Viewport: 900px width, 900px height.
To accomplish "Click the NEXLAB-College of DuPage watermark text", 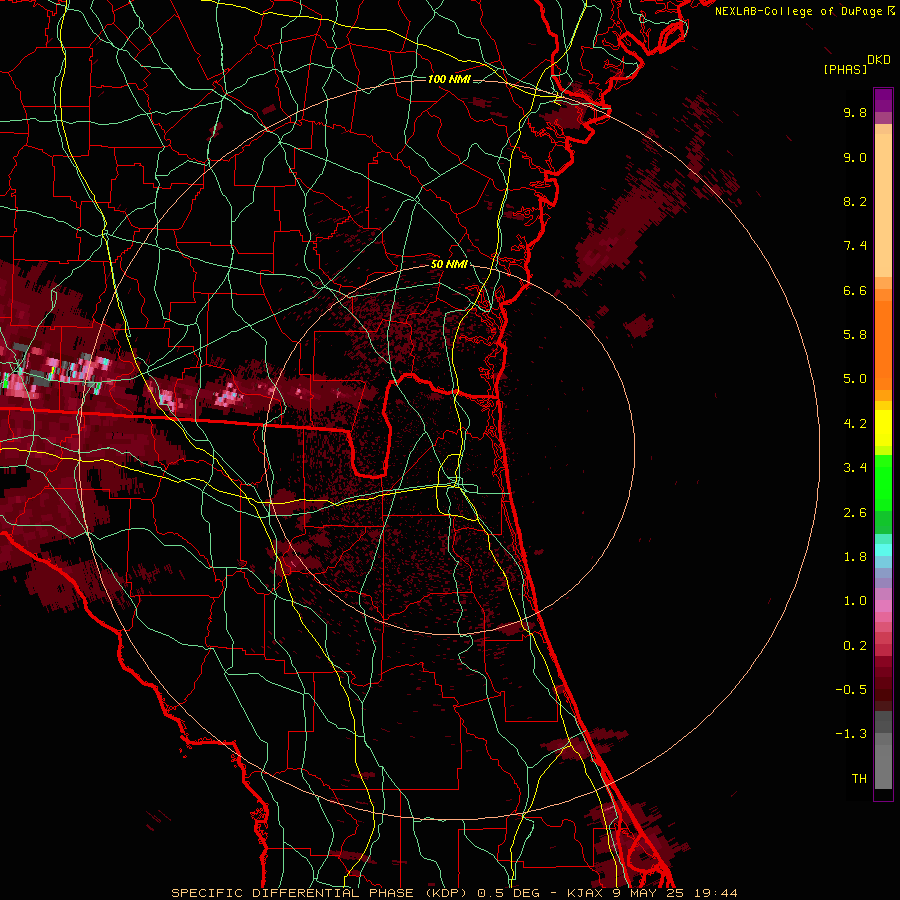I will point(800,11).
